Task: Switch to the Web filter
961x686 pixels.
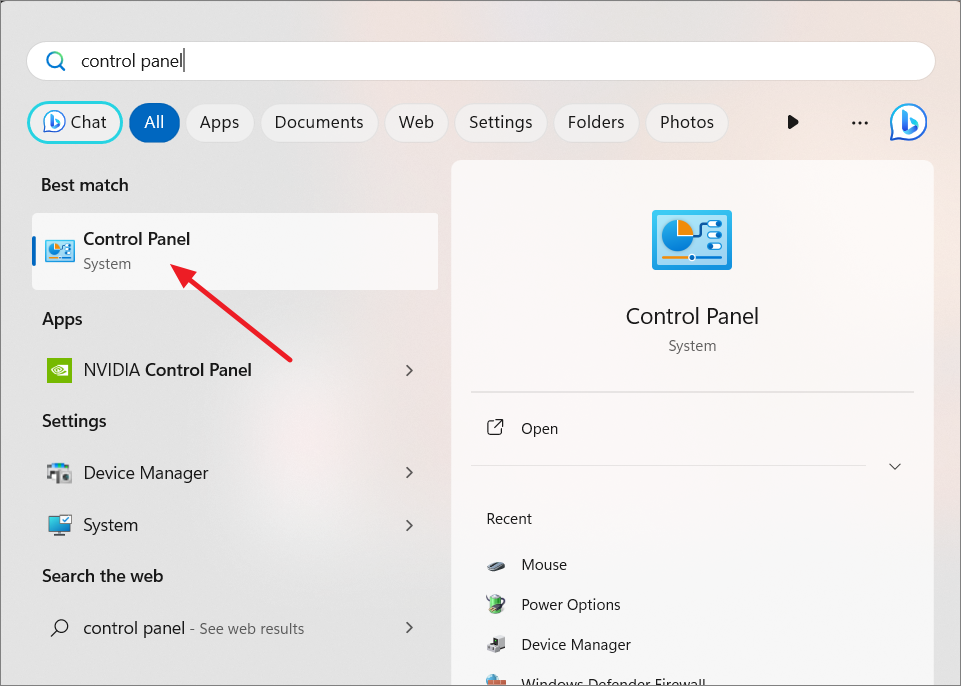Action: tap(416, 122)
